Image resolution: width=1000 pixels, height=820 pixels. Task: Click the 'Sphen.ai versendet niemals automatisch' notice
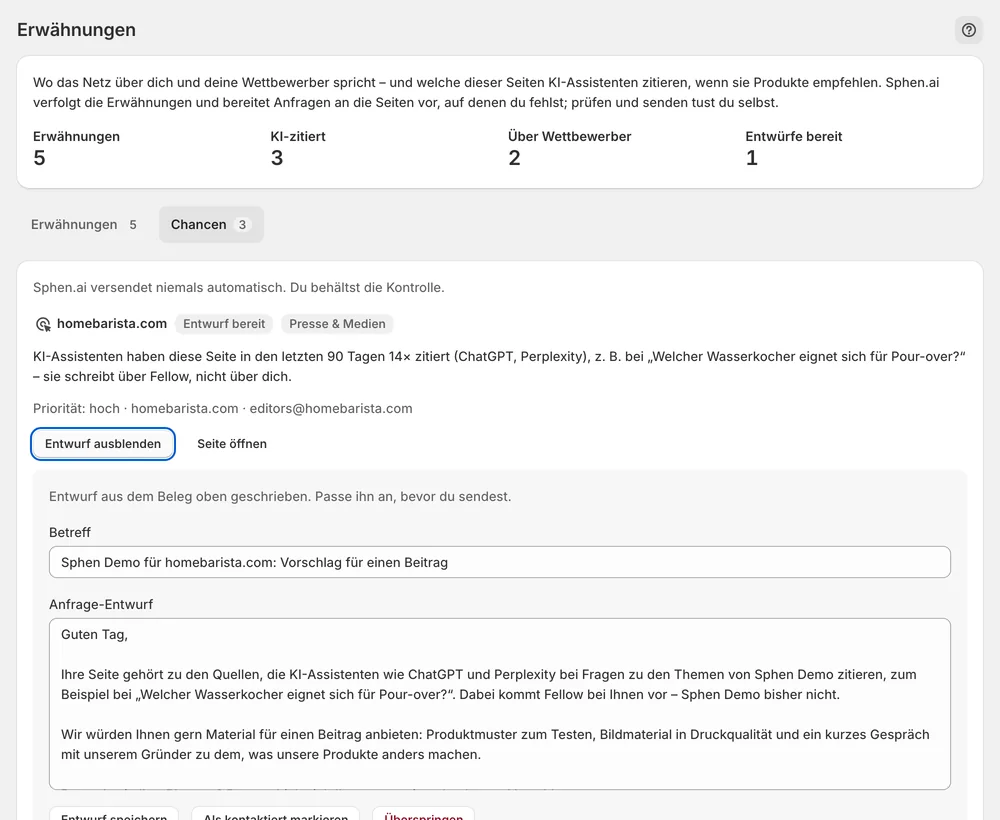(x=239, y=288)
